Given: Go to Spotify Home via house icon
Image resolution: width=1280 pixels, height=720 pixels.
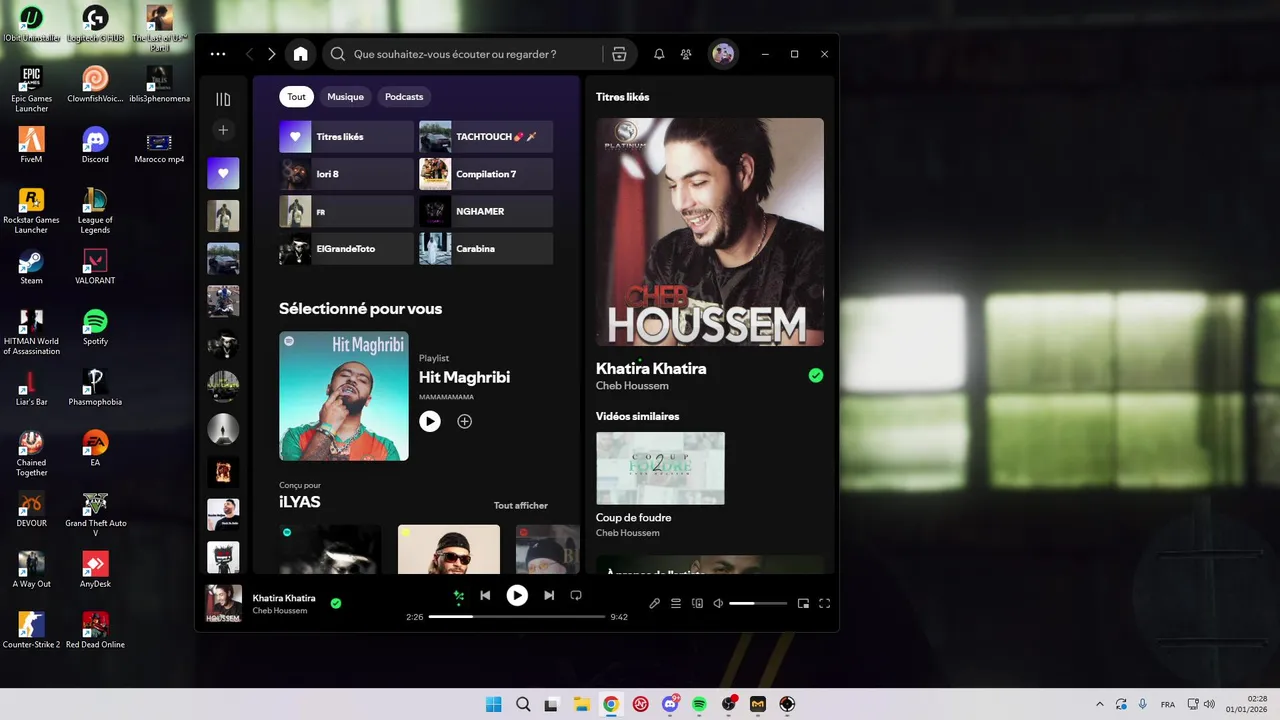Looking at the screenshot, I should pos(300,54).
